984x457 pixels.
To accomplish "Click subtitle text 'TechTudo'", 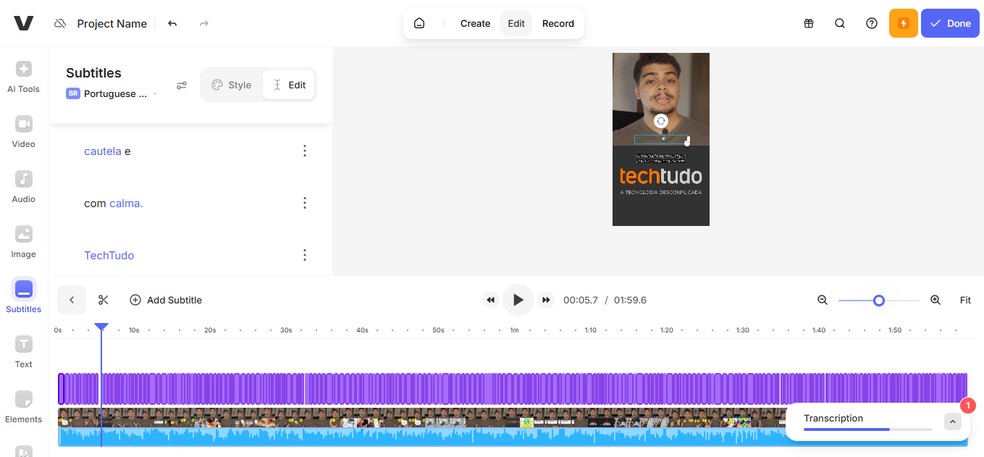I will pos(109,255).
